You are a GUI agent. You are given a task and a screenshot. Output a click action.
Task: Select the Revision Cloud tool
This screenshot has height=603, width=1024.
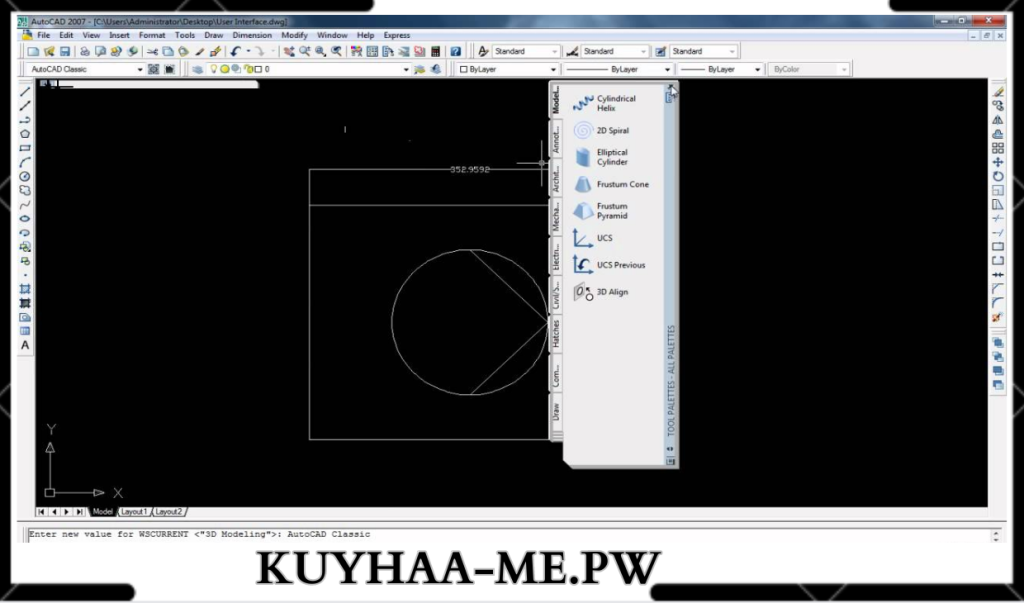(25, 191)
